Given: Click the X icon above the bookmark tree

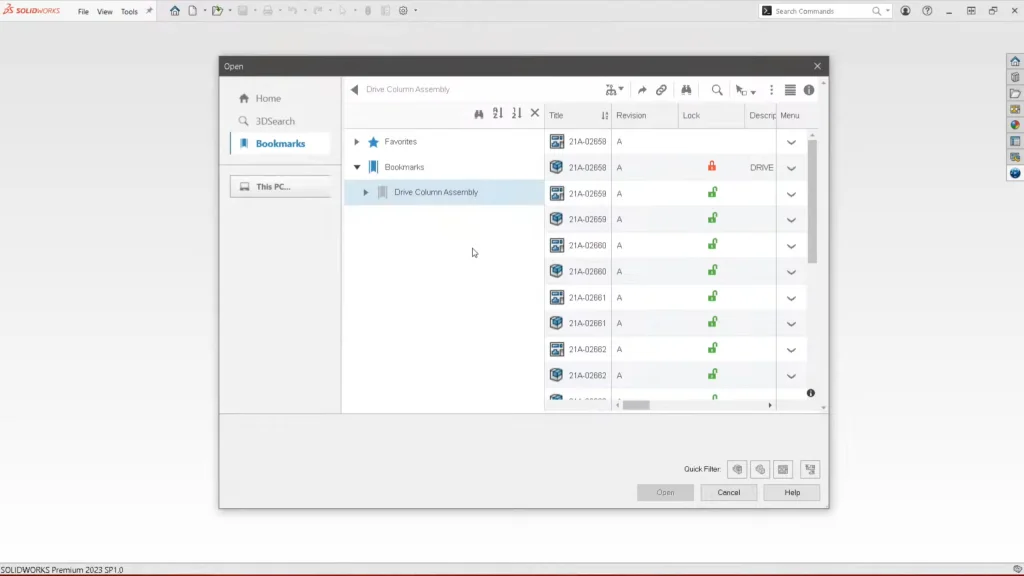Looking at the screenshot, I should click(x=535, y=114).
